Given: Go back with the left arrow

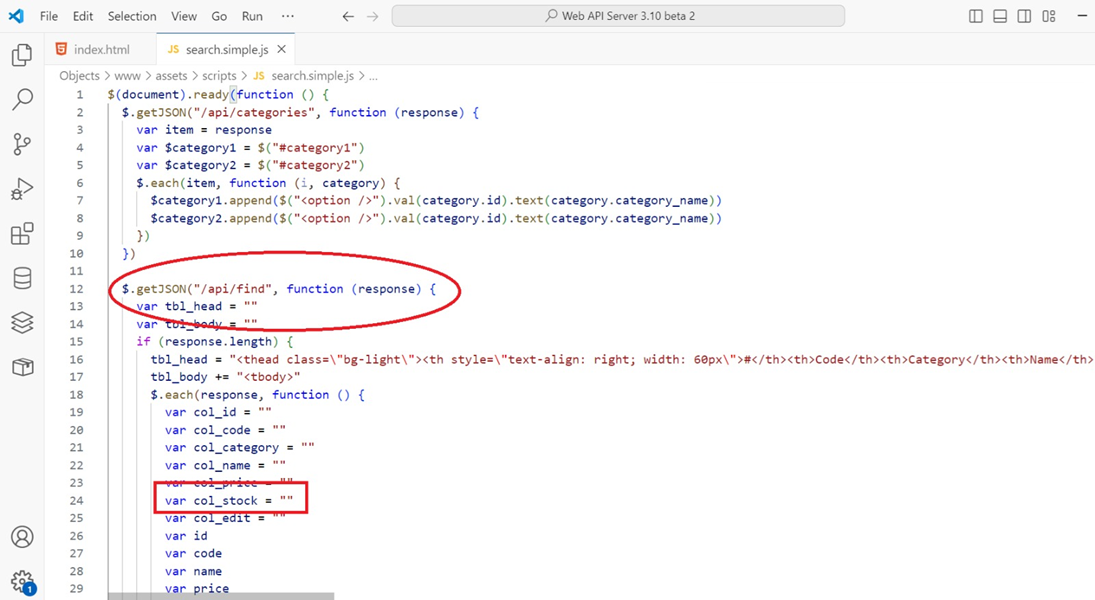Looking at the screenshot, I should click(348, 16).
